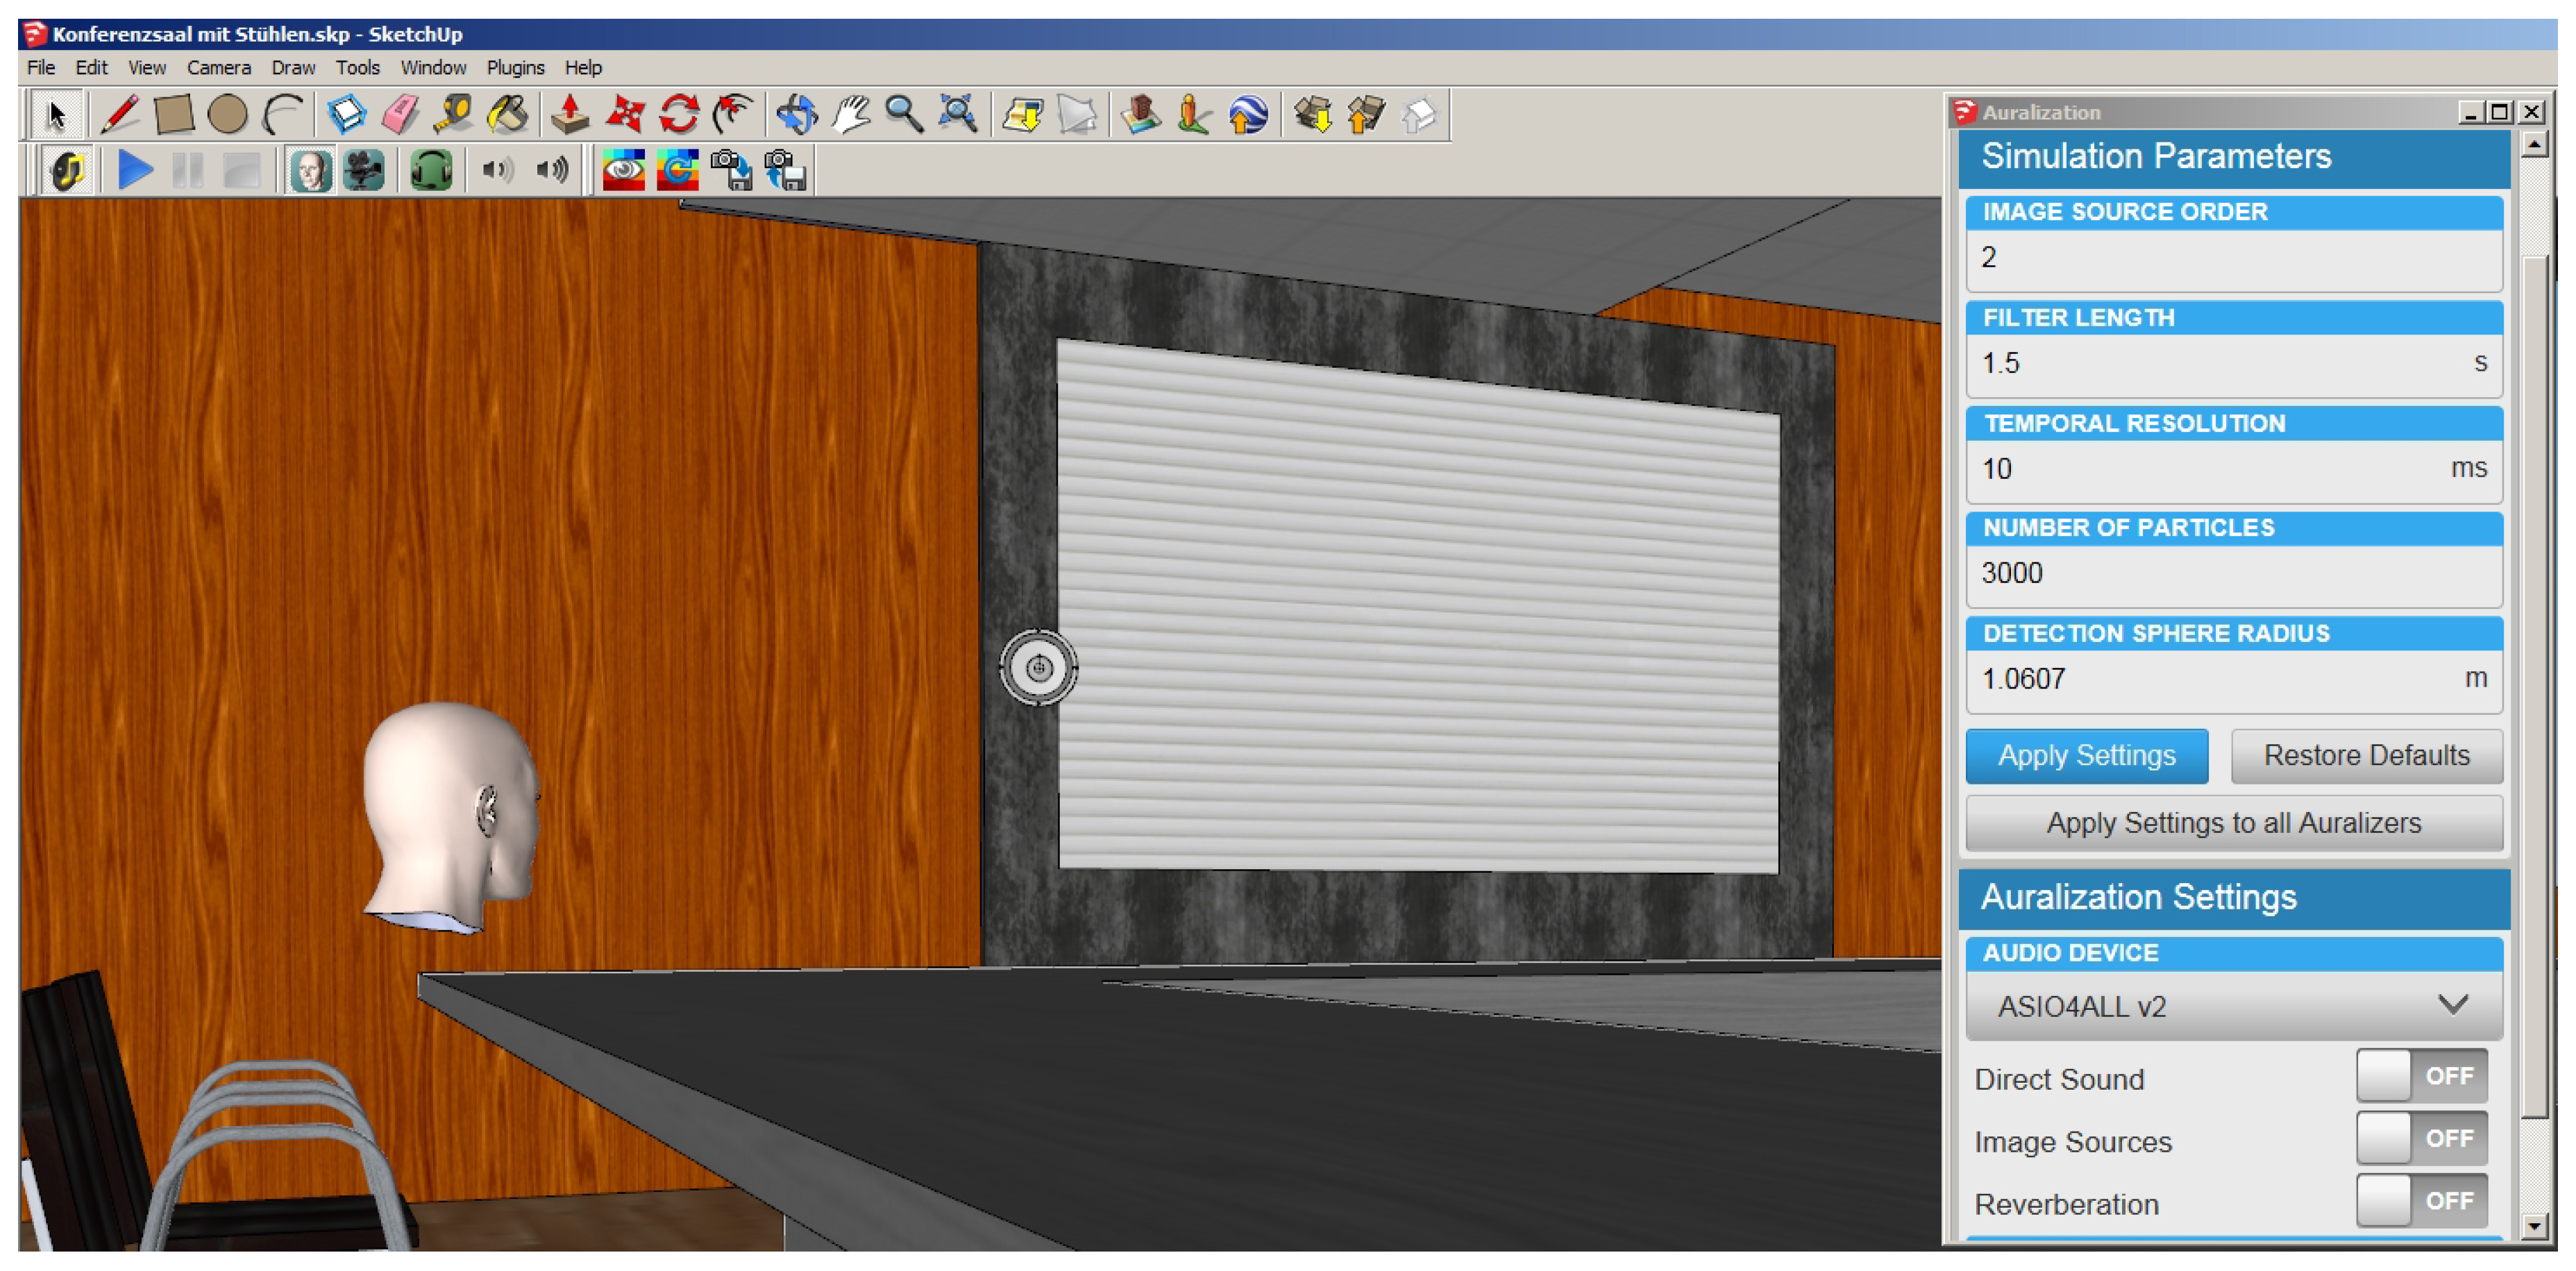This screenshot has width=2576, height=1271.
Task: Select the Paint Bucket tool
Action: pyautogui.click(x=508, y=114)
